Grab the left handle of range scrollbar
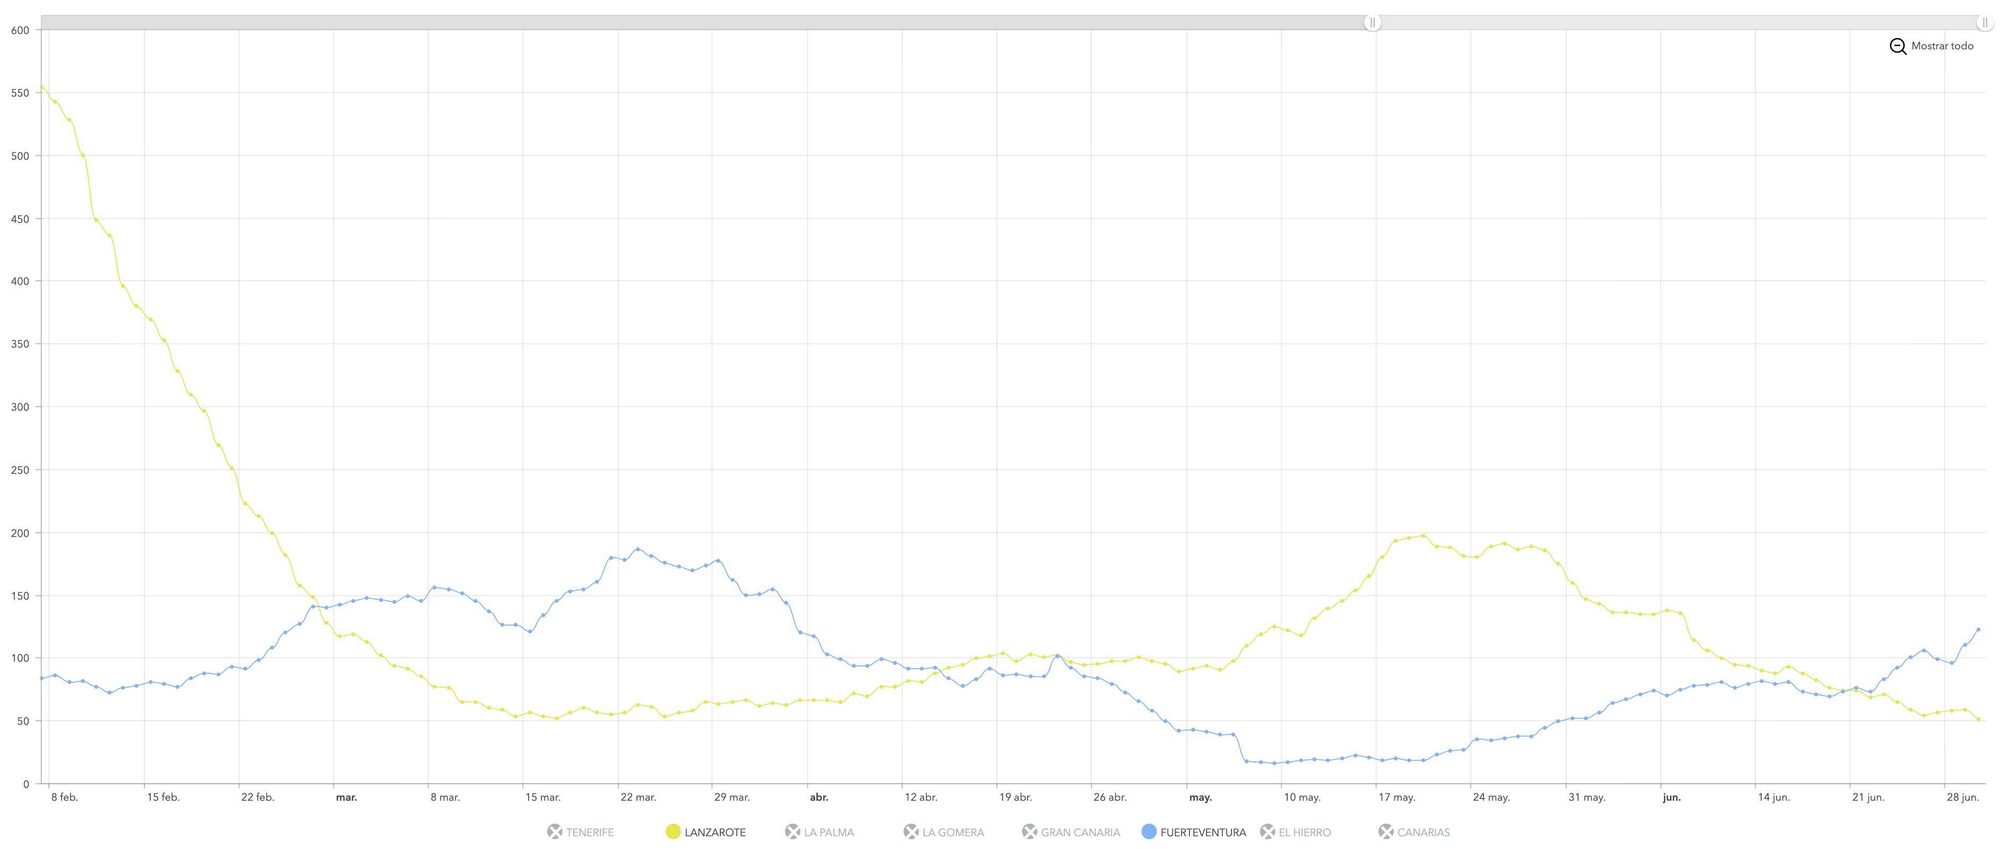 (x=1373, y=22)
